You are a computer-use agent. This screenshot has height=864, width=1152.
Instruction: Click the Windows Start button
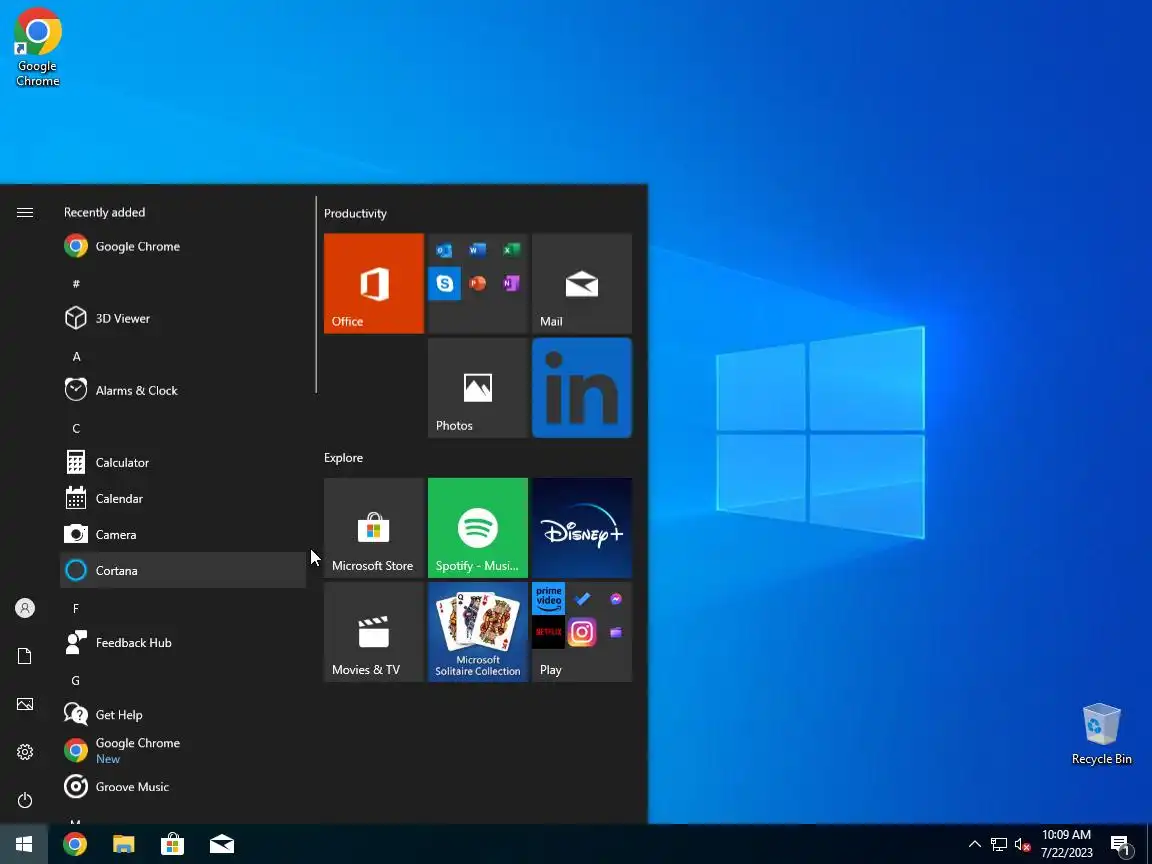24,844
